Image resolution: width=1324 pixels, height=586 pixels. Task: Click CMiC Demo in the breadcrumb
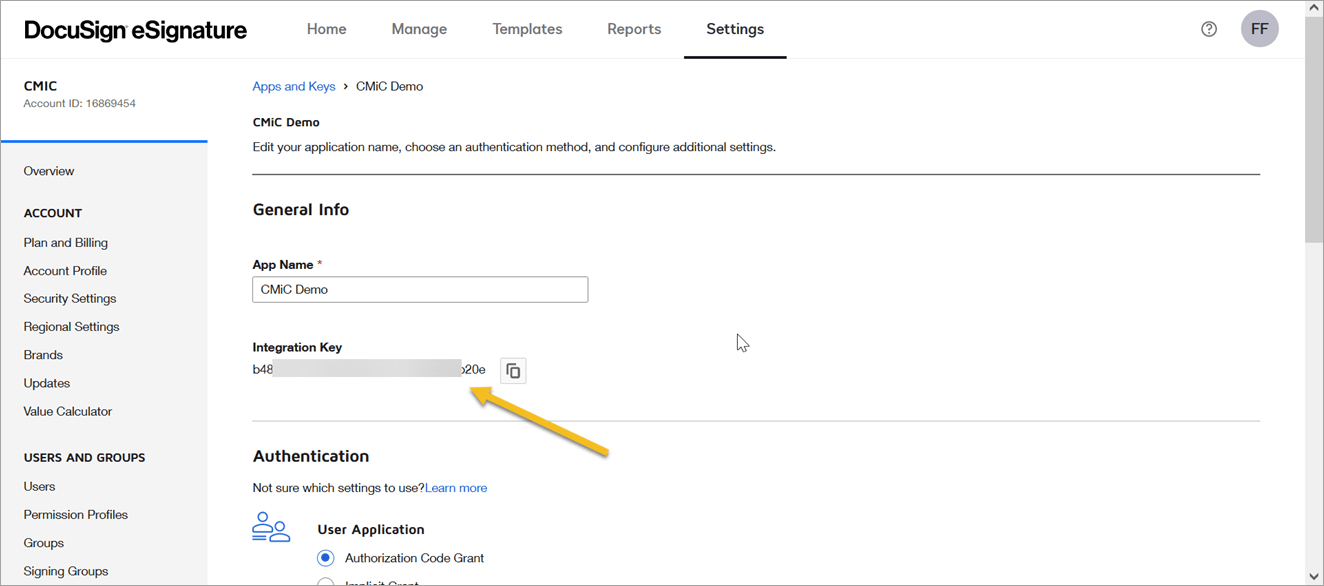point(389,86)
